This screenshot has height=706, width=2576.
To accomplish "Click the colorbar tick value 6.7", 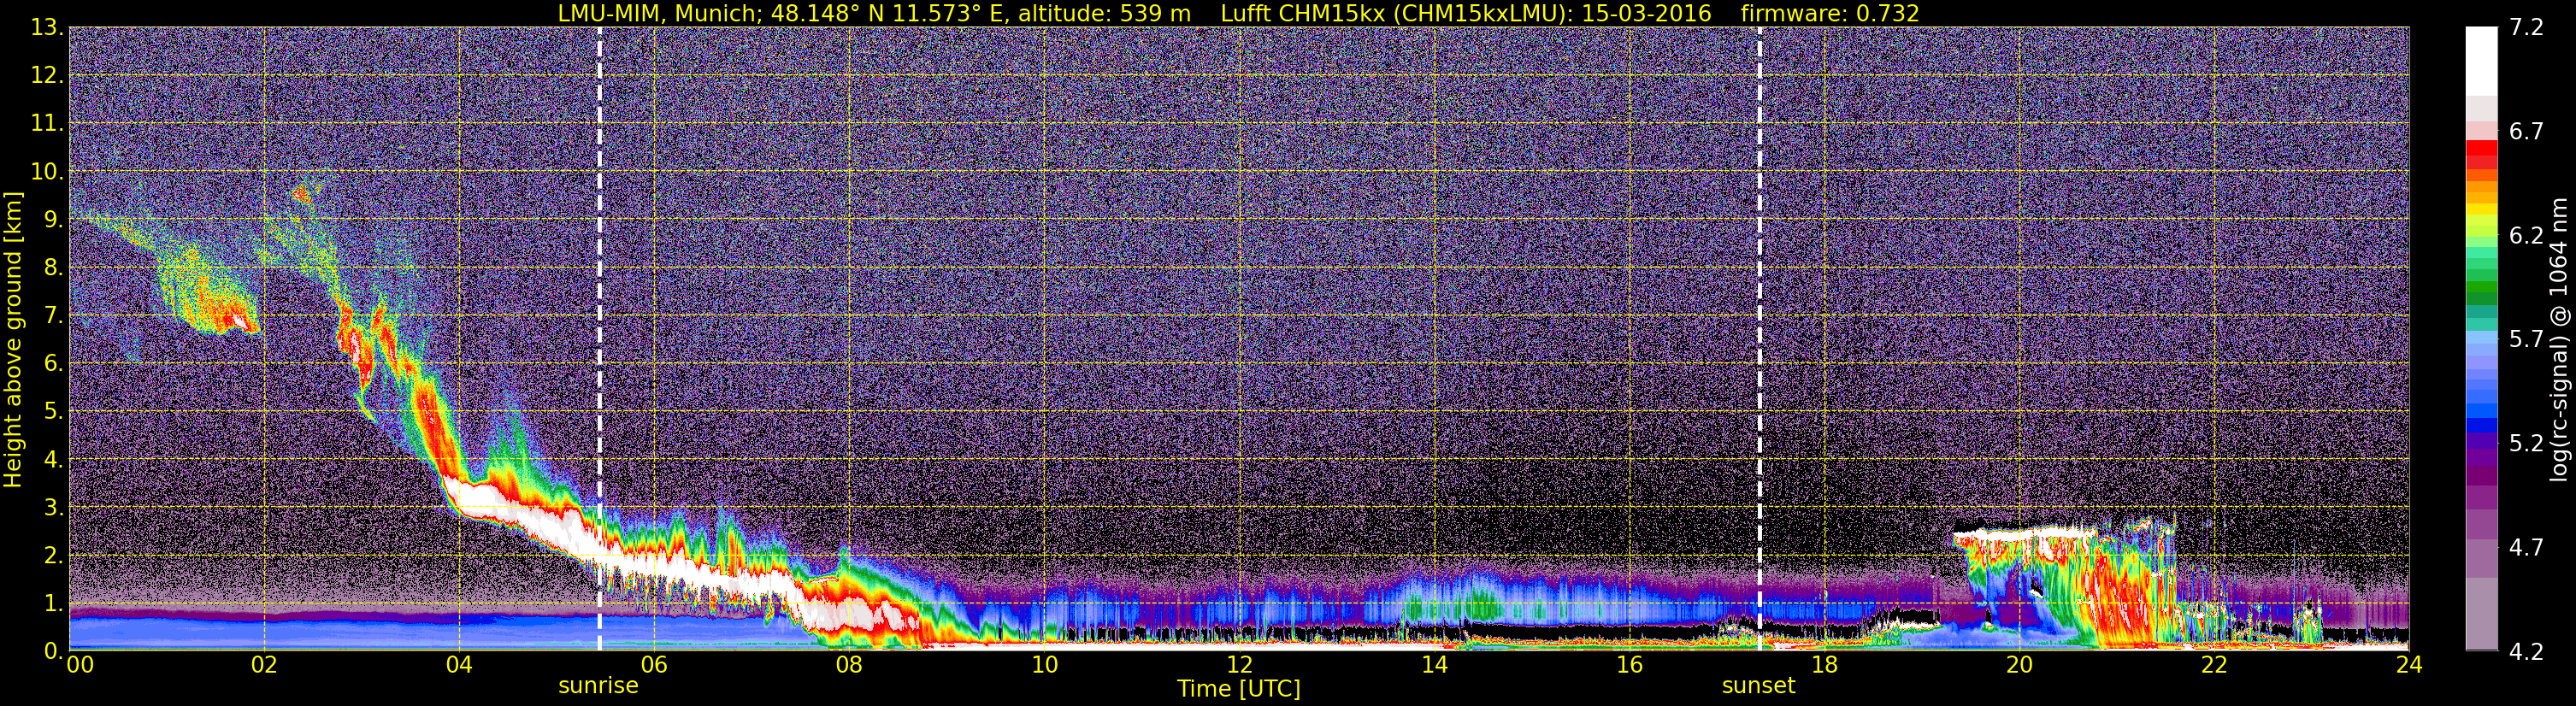I will [2526, 131].
